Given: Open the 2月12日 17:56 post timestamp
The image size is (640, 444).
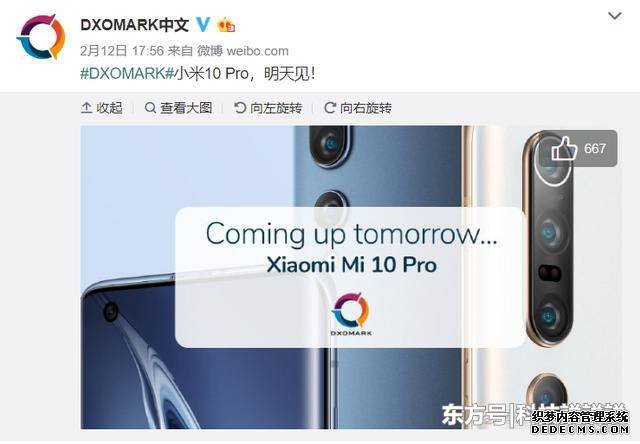Looking at the screenshot, I should pos(122,51).
